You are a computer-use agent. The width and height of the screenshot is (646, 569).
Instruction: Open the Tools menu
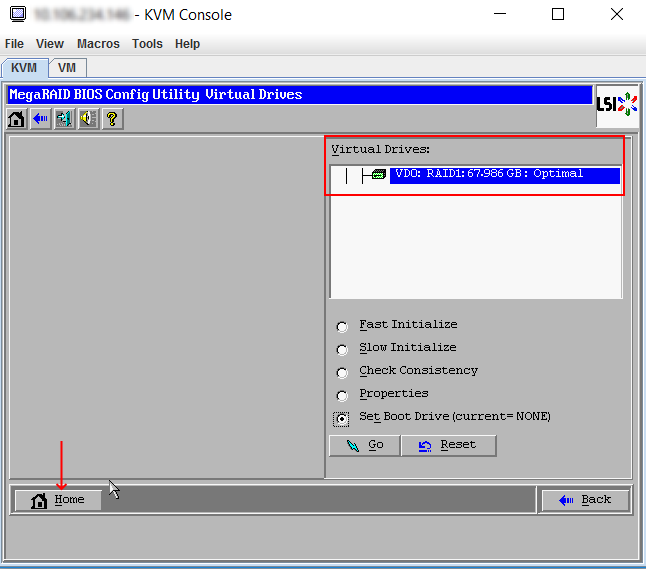(x=147, y=44)
